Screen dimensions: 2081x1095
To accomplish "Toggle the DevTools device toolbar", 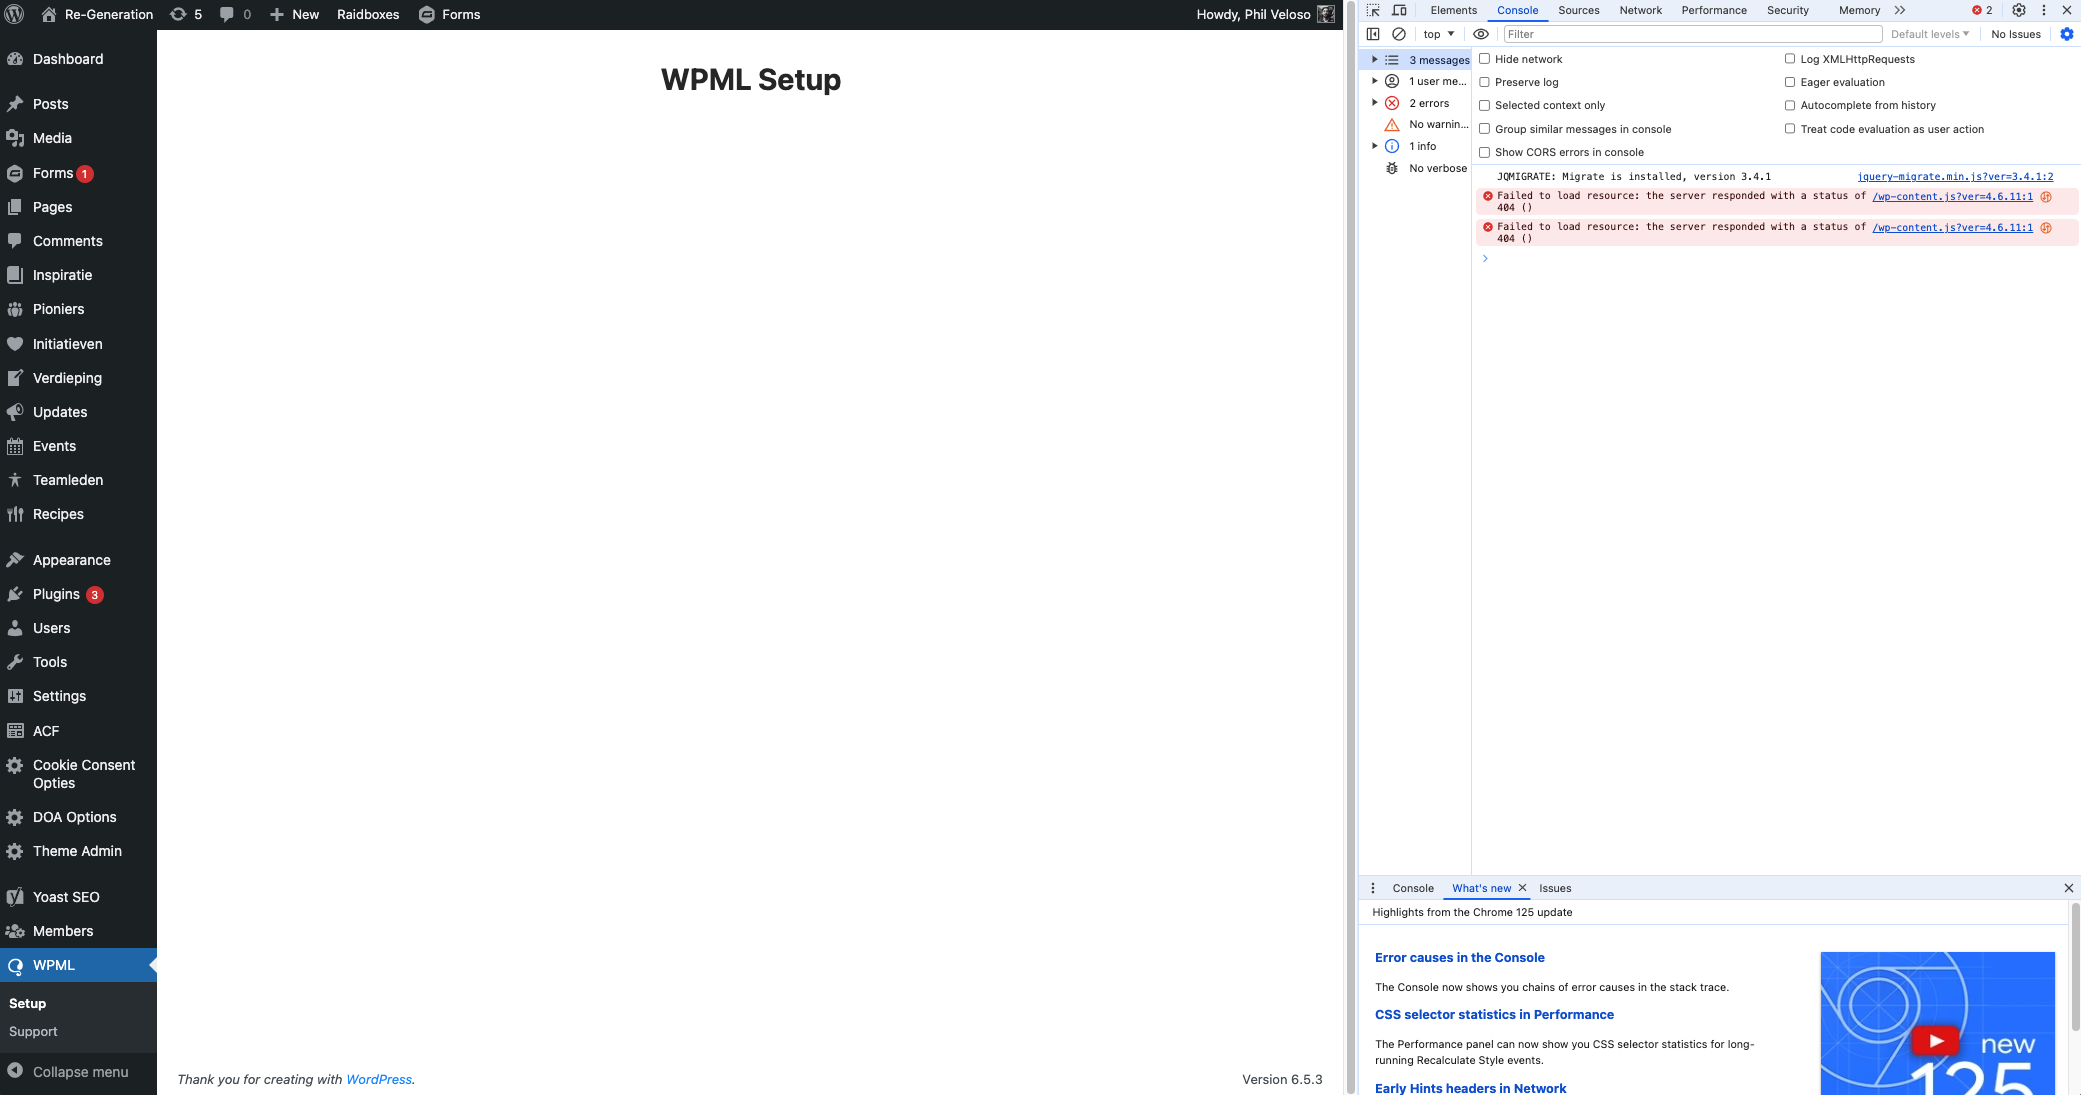I will point(1399,10).
